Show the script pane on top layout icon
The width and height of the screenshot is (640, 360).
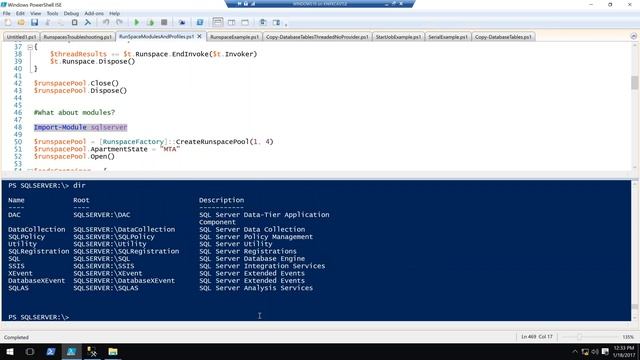[x=218, y=22]
